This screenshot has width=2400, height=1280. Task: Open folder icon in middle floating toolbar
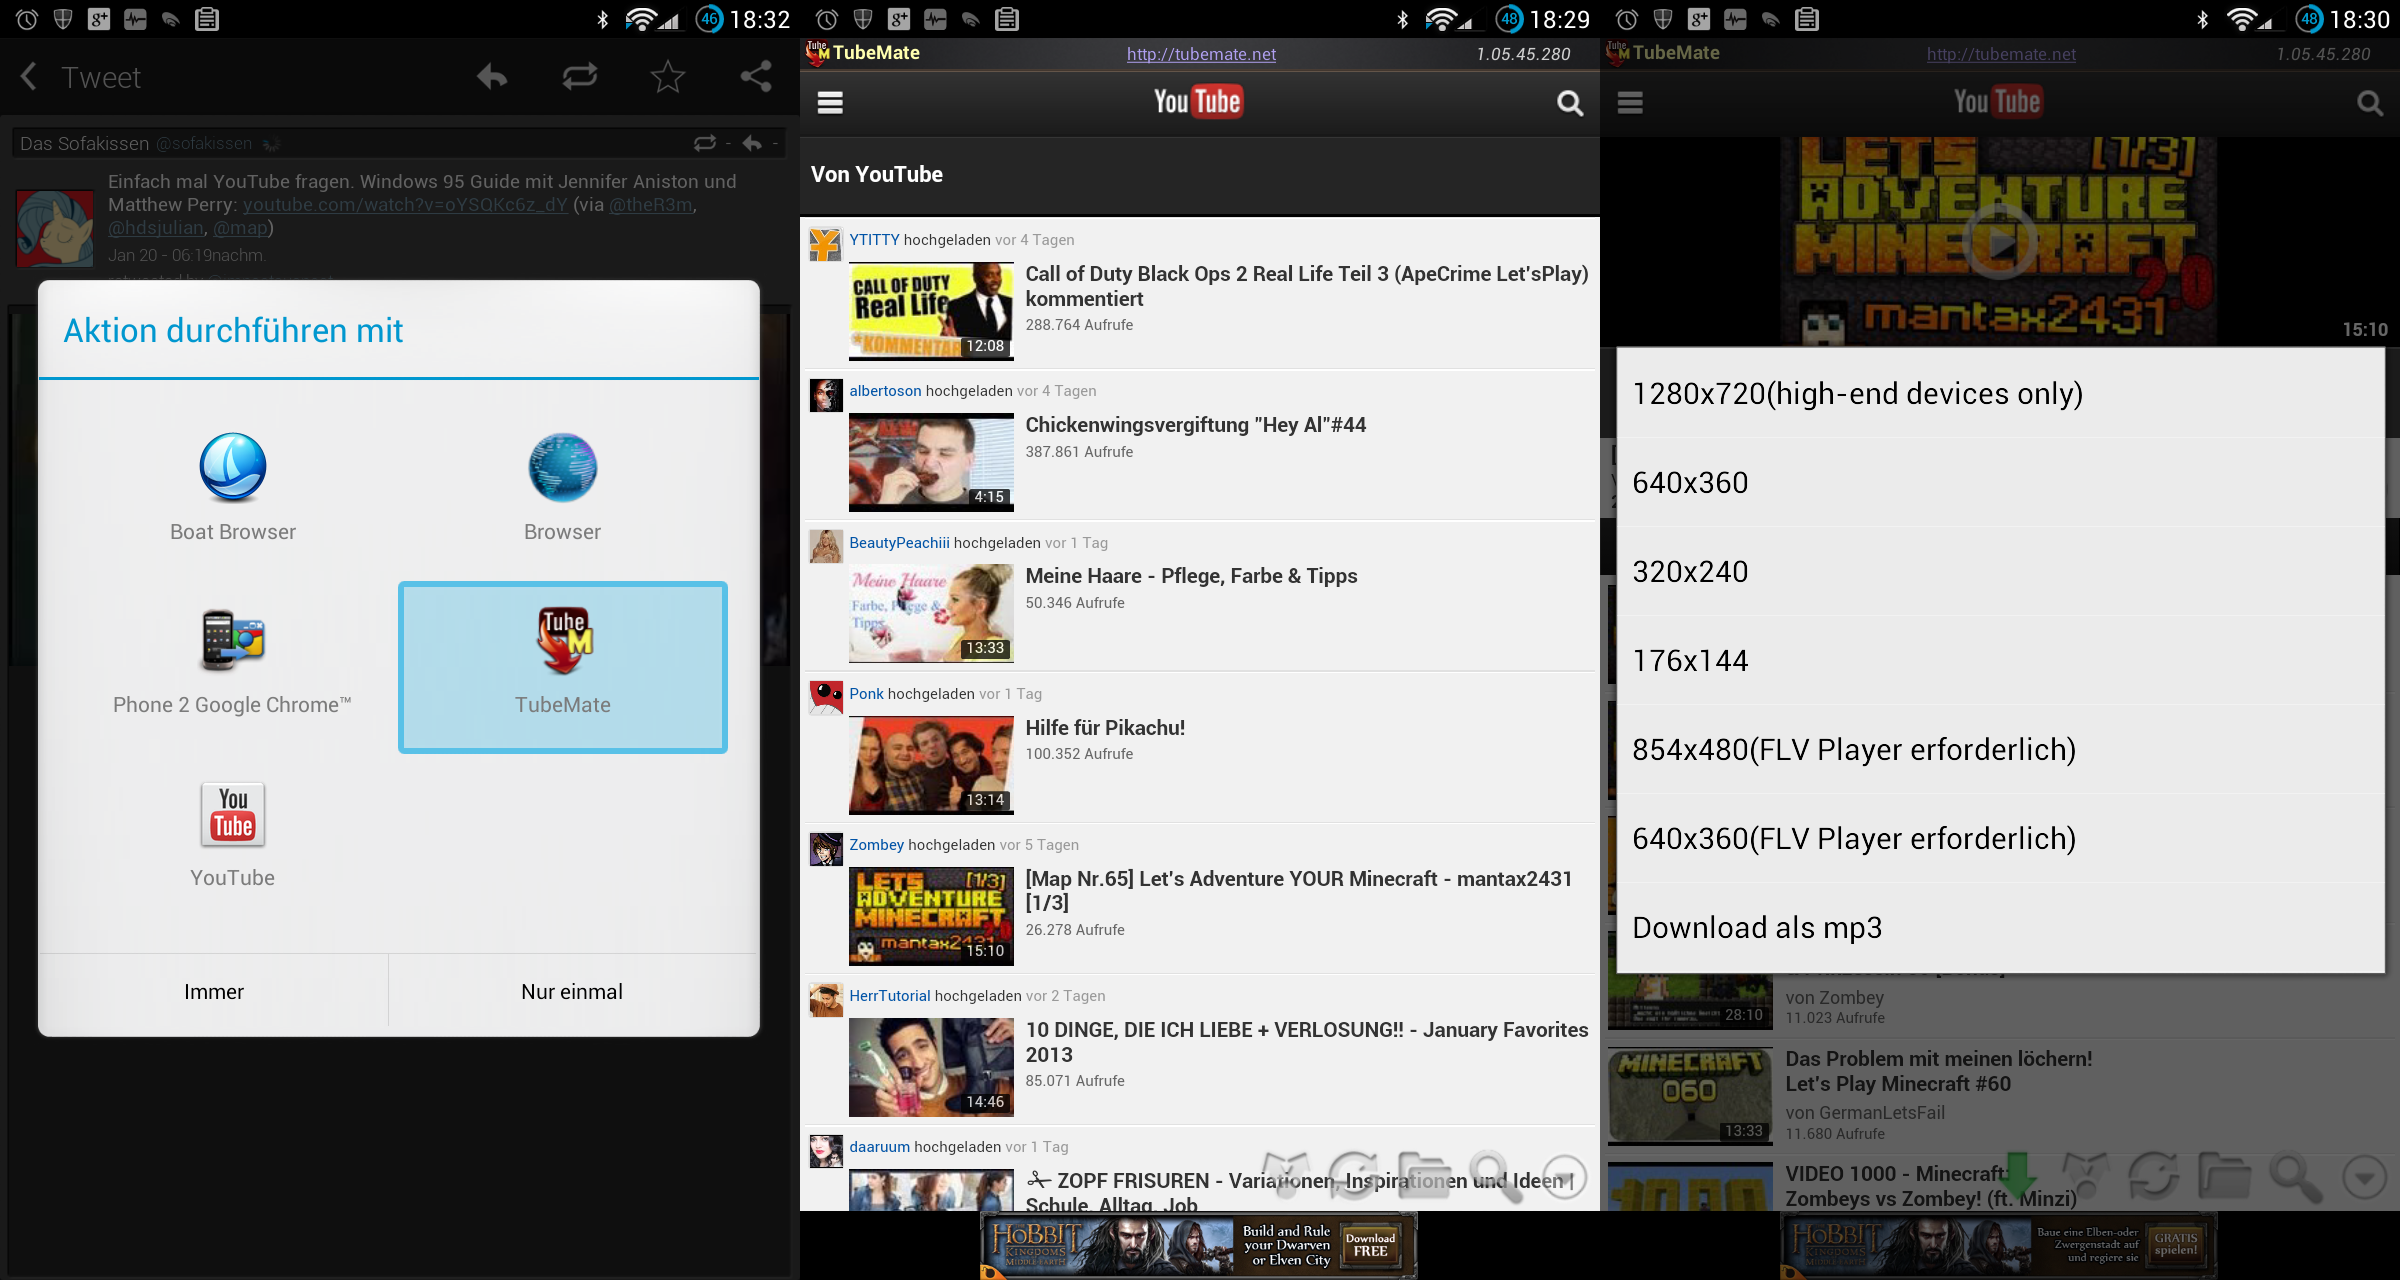(1424, 1177)
